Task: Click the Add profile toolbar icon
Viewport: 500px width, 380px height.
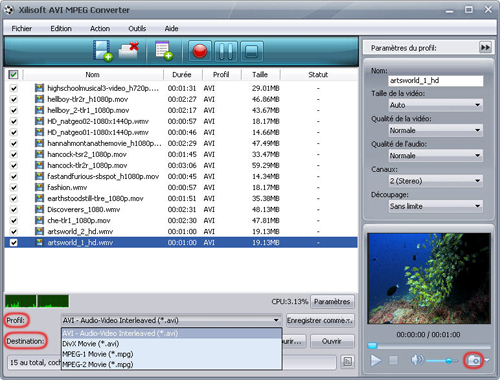Action: point(164,51)
